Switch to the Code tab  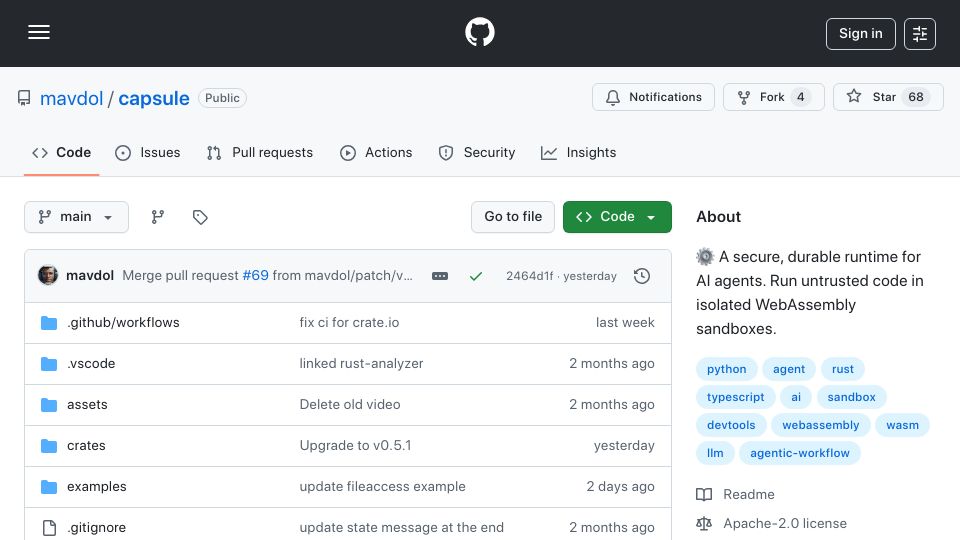tap(61, 152)
